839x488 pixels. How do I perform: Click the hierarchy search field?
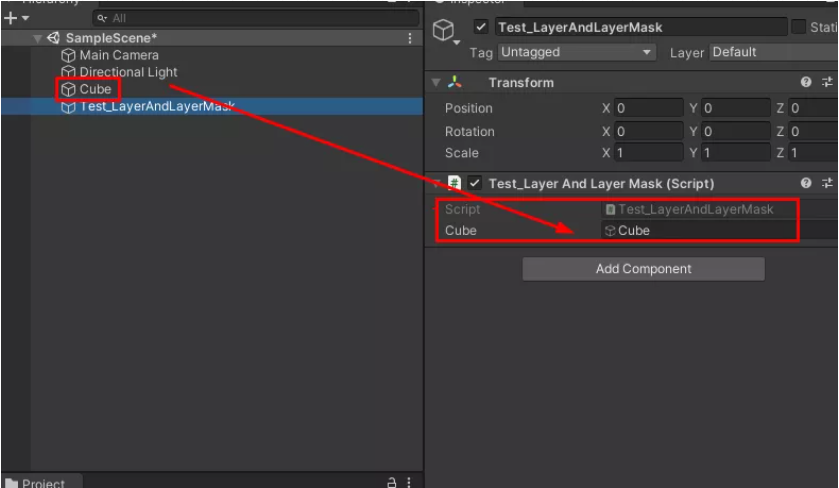[x=256, y=18]
